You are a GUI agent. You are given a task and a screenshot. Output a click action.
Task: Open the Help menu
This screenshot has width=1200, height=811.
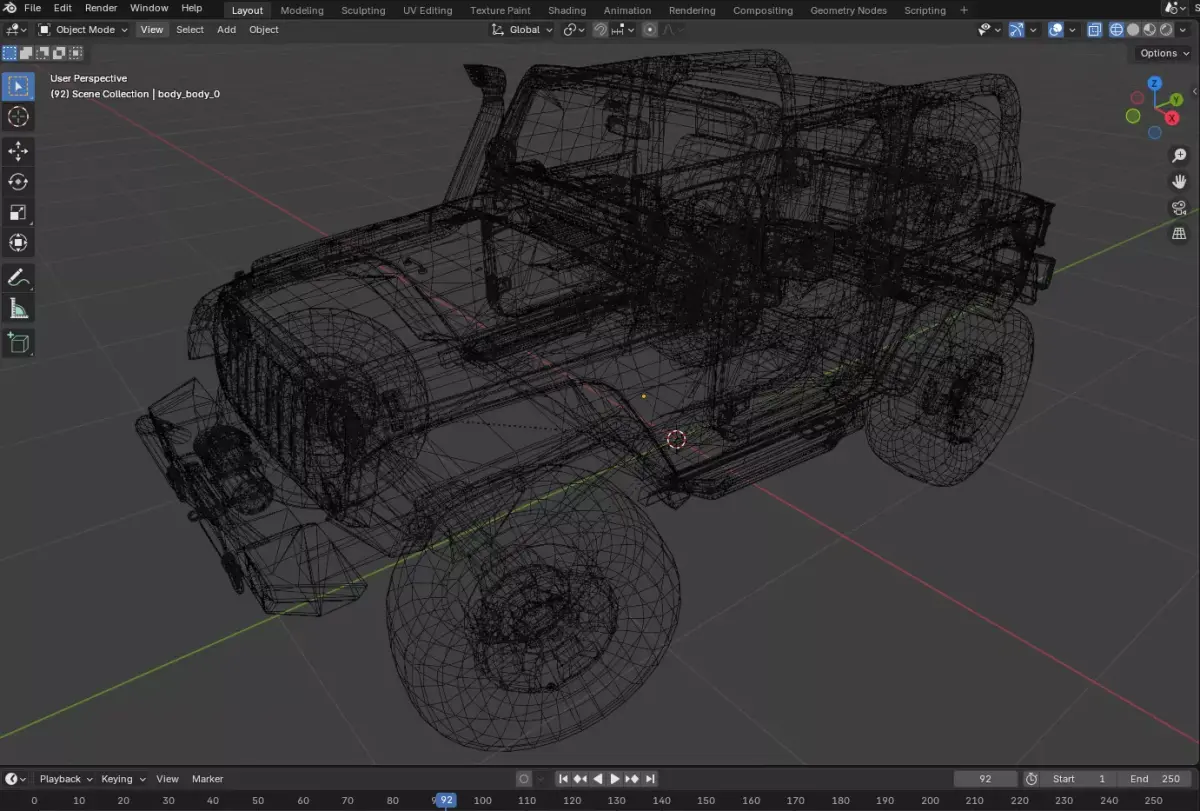coord(191,8)
